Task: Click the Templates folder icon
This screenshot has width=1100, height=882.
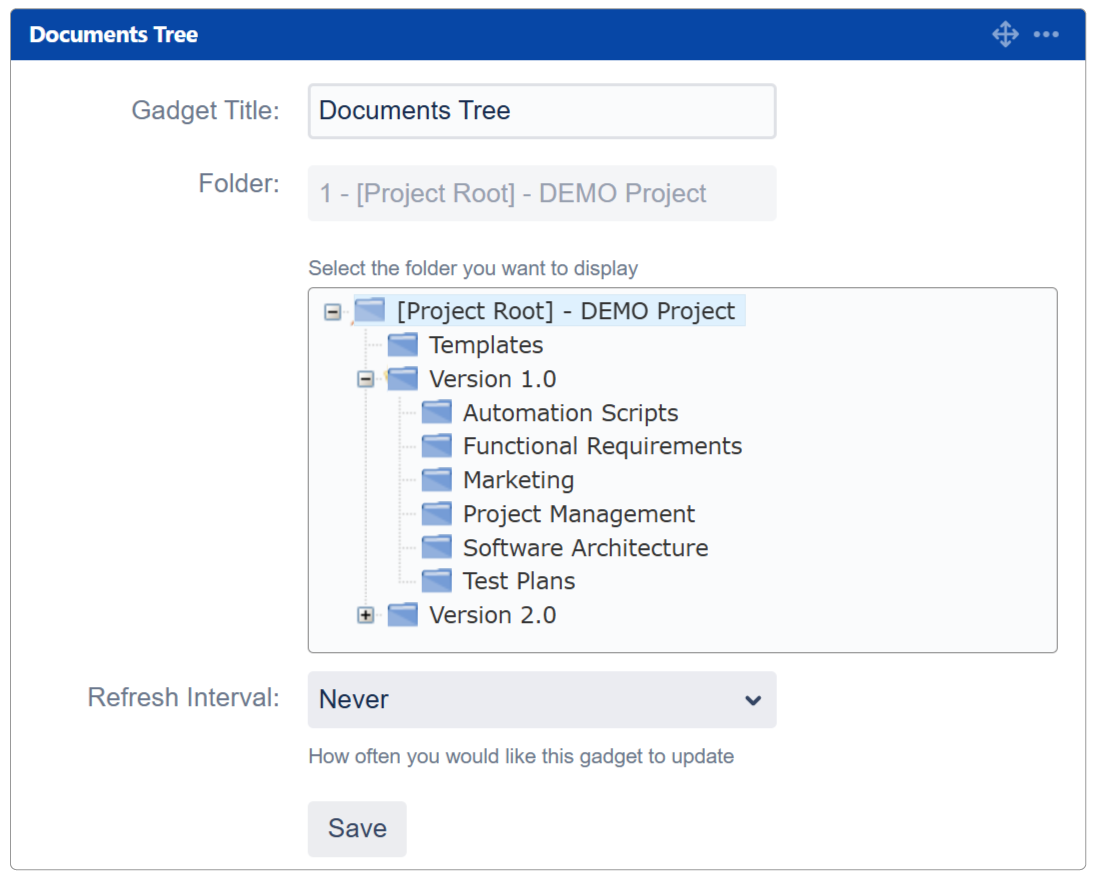Action: pyautogui.click(x=402, y=344)
